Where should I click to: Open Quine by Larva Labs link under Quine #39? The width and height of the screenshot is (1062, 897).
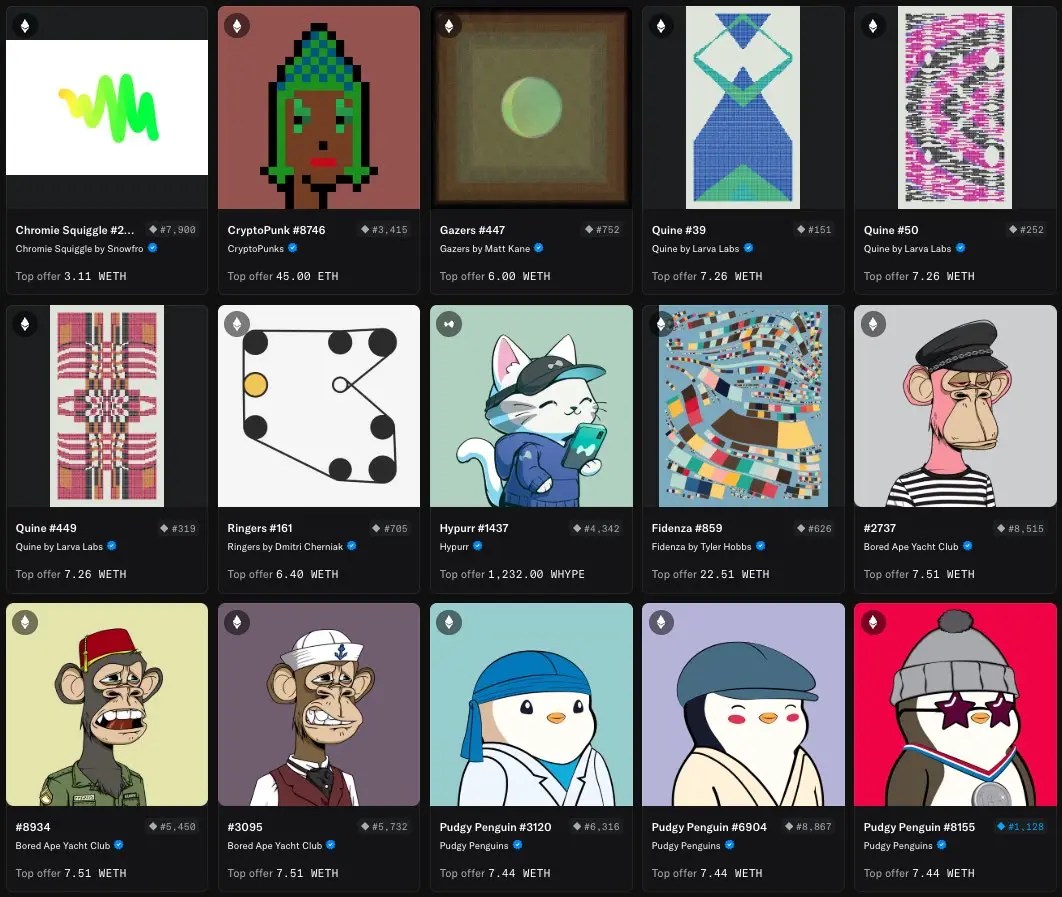coord(695,249)
